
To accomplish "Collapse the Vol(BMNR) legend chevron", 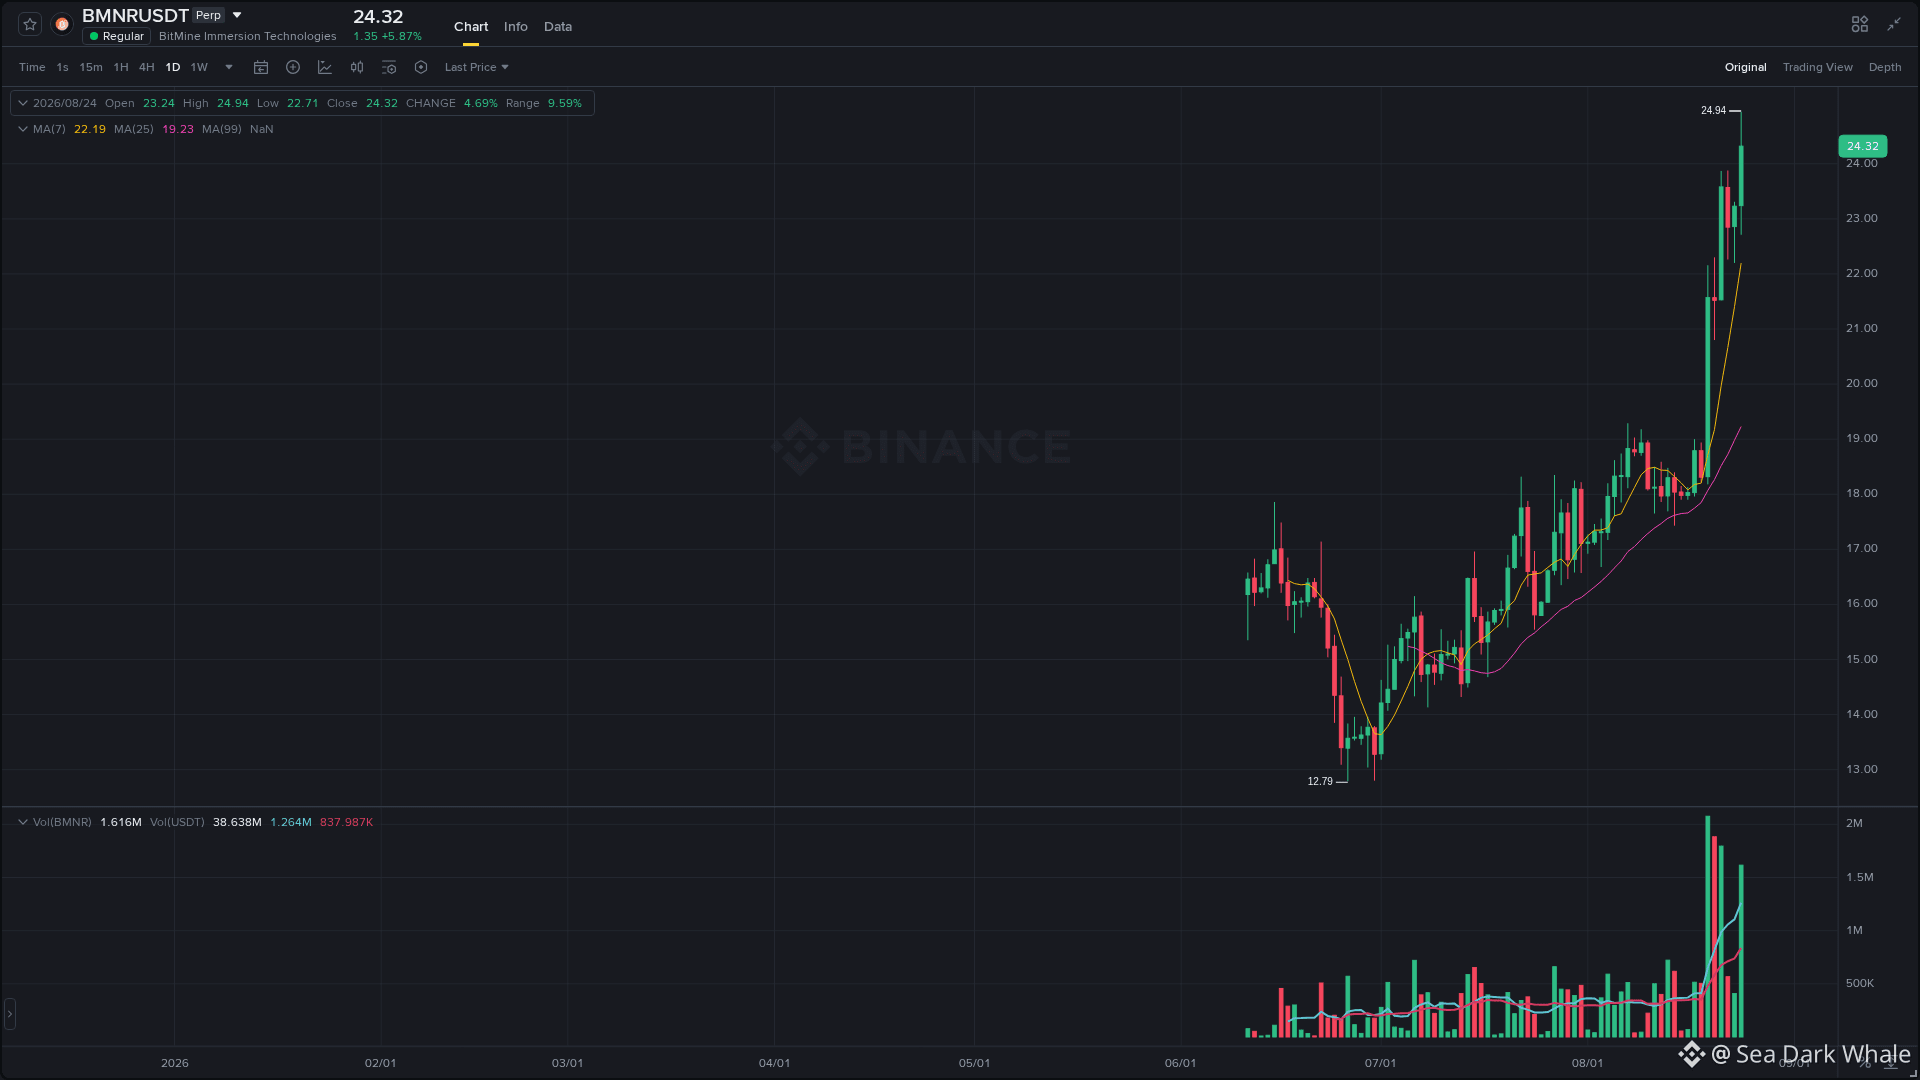I will pos(22,822).
